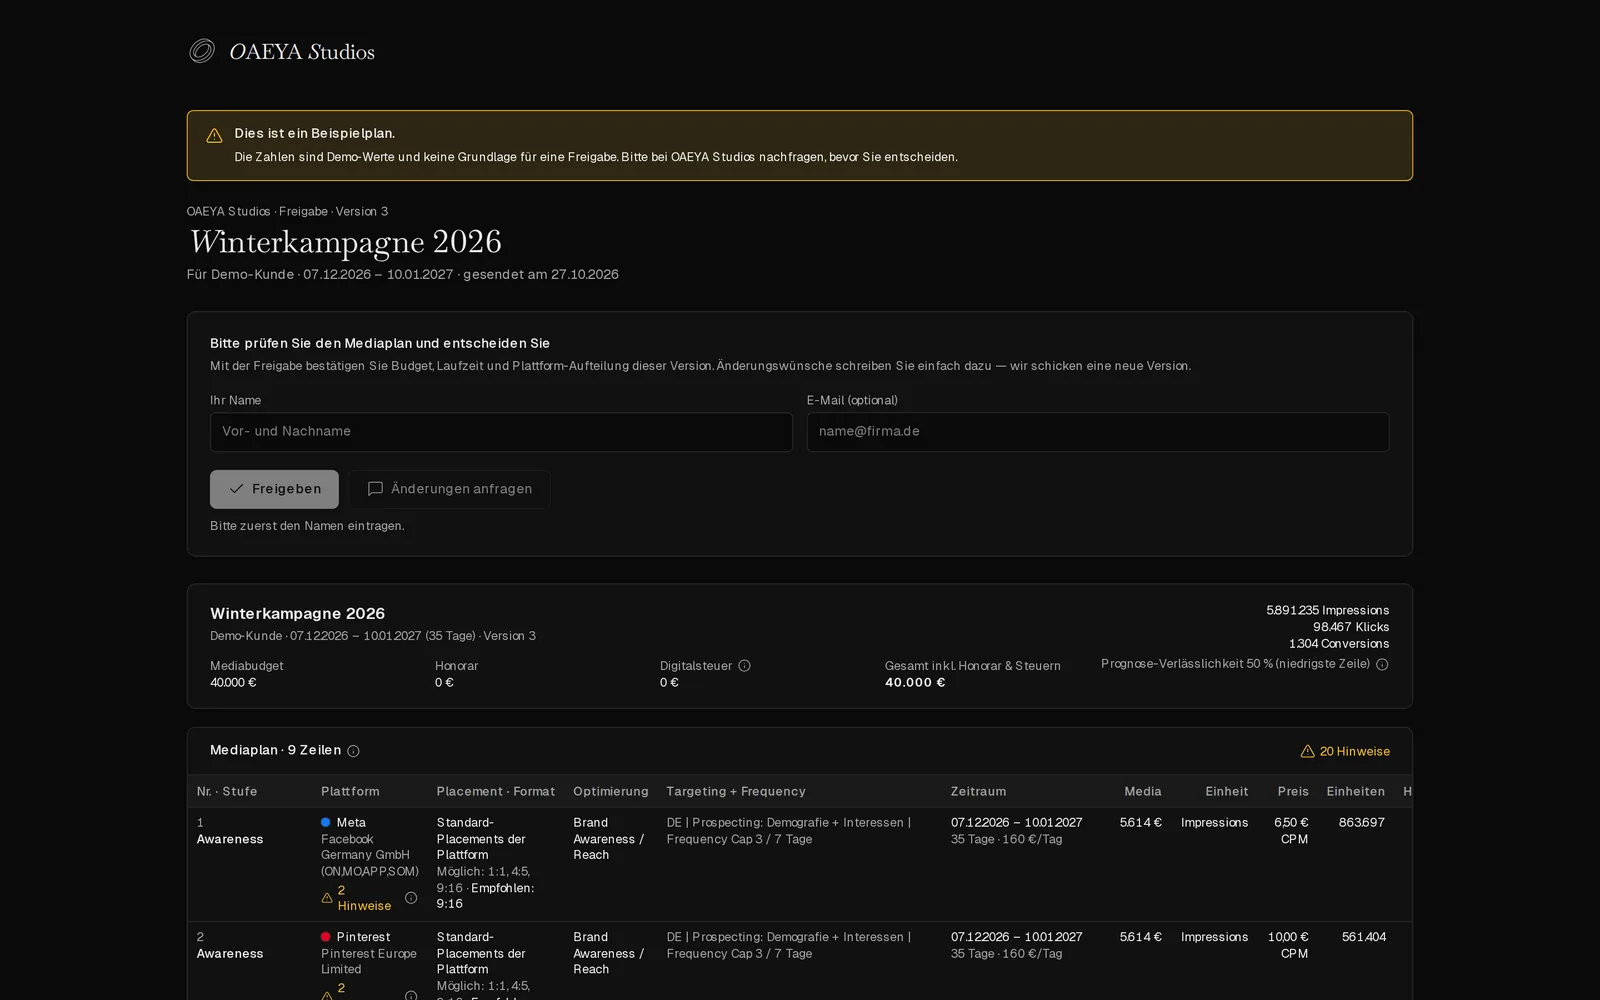Click the 863.697 Einheiten value

pyautogui.click(x=1362, y=823)
